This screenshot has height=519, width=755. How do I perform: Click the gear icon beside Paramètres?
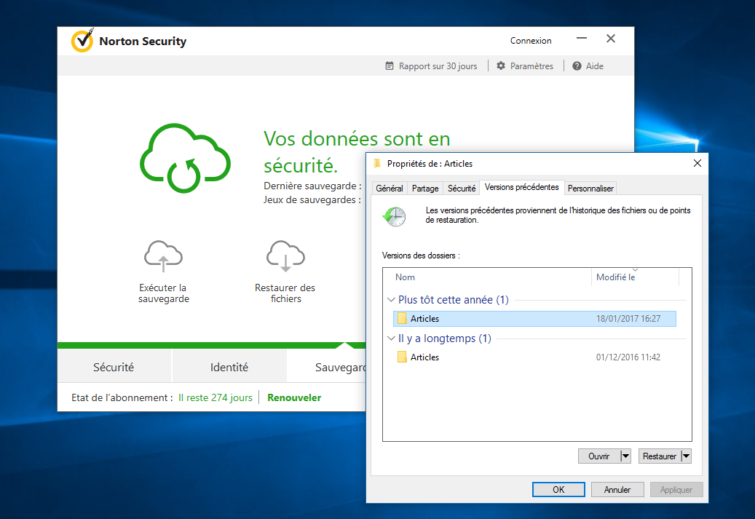pyautogui.click(x=501, y=65)
